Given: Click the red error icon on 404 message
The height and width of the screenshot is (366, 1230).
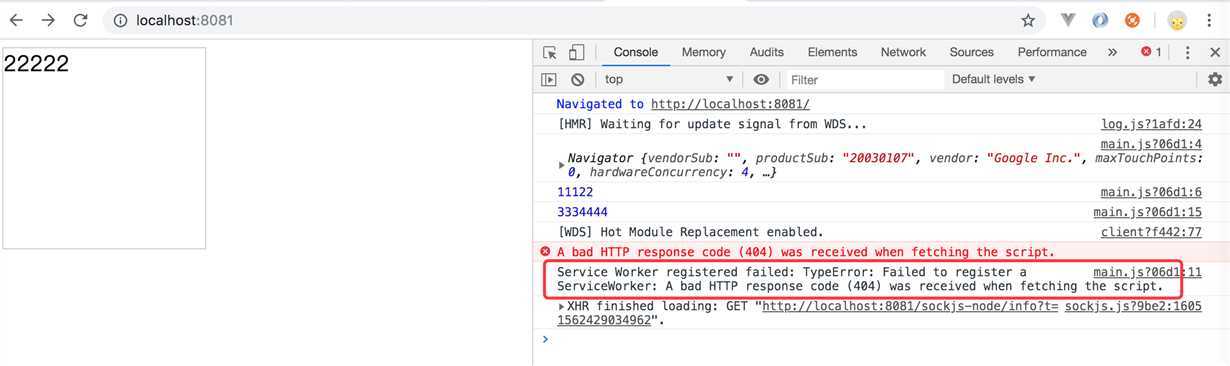Looking at the screenshot, I should [x=545, y=252].
